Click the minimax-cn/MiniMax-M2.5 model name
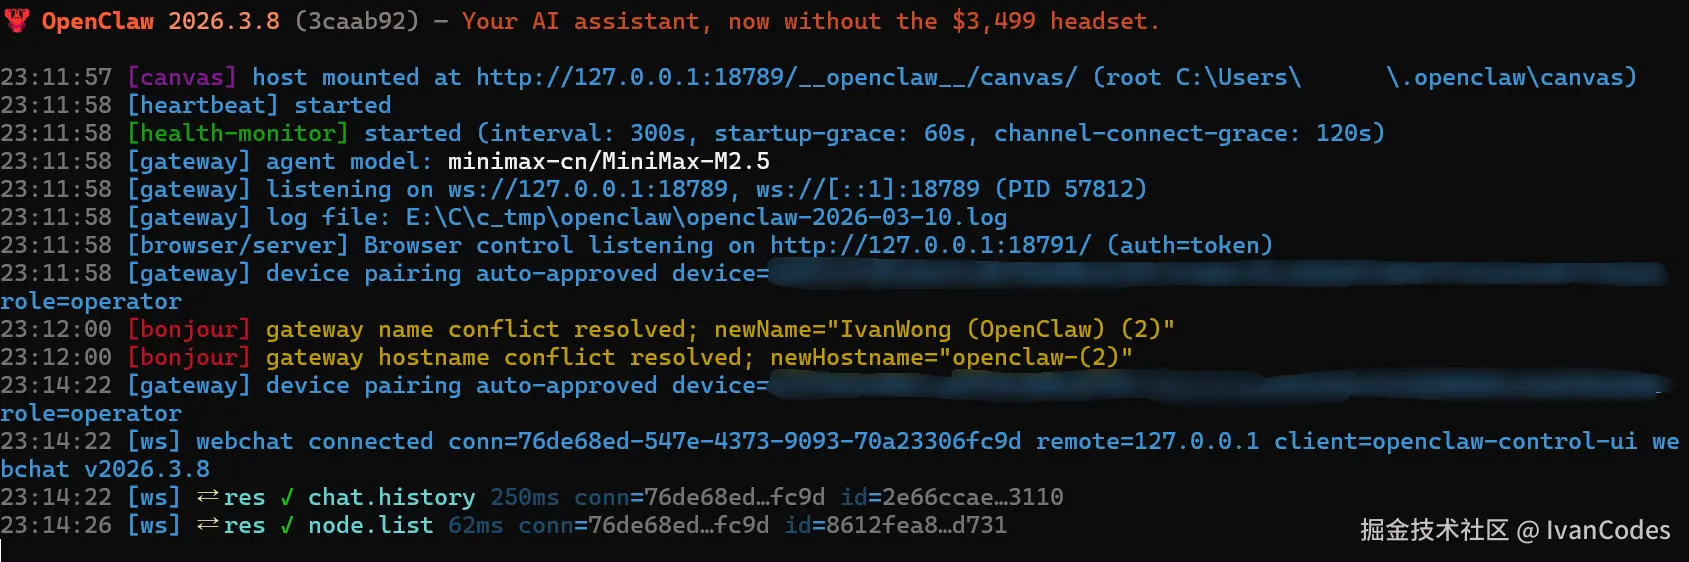1689x562 pixels. 608,161
